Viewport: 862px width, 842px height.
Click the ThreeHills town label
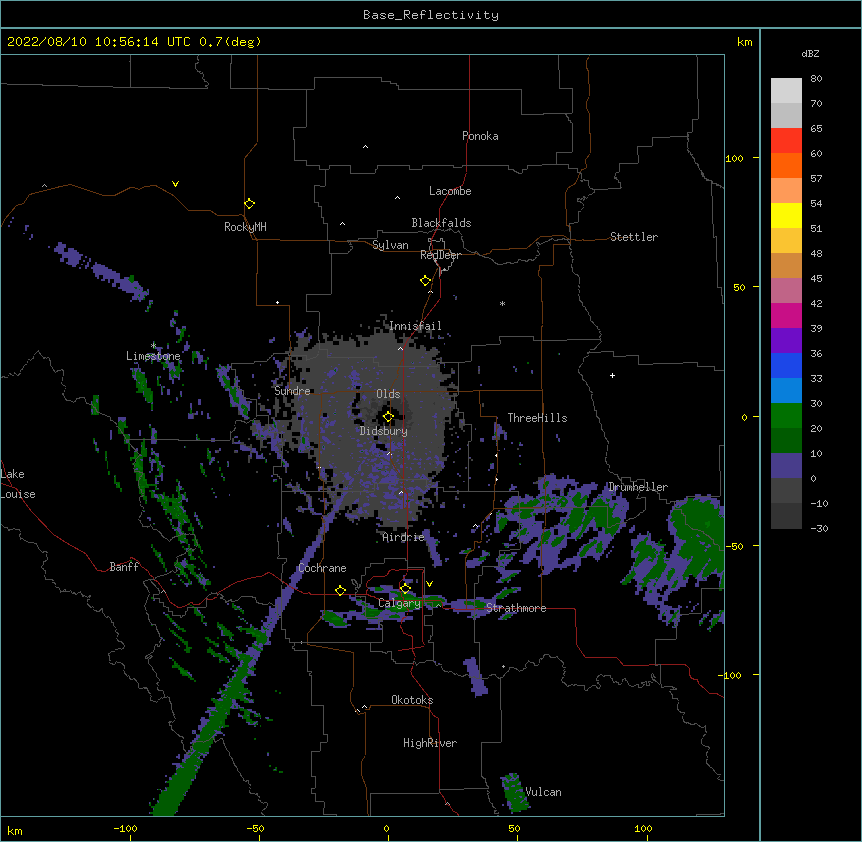click(537, 418)
